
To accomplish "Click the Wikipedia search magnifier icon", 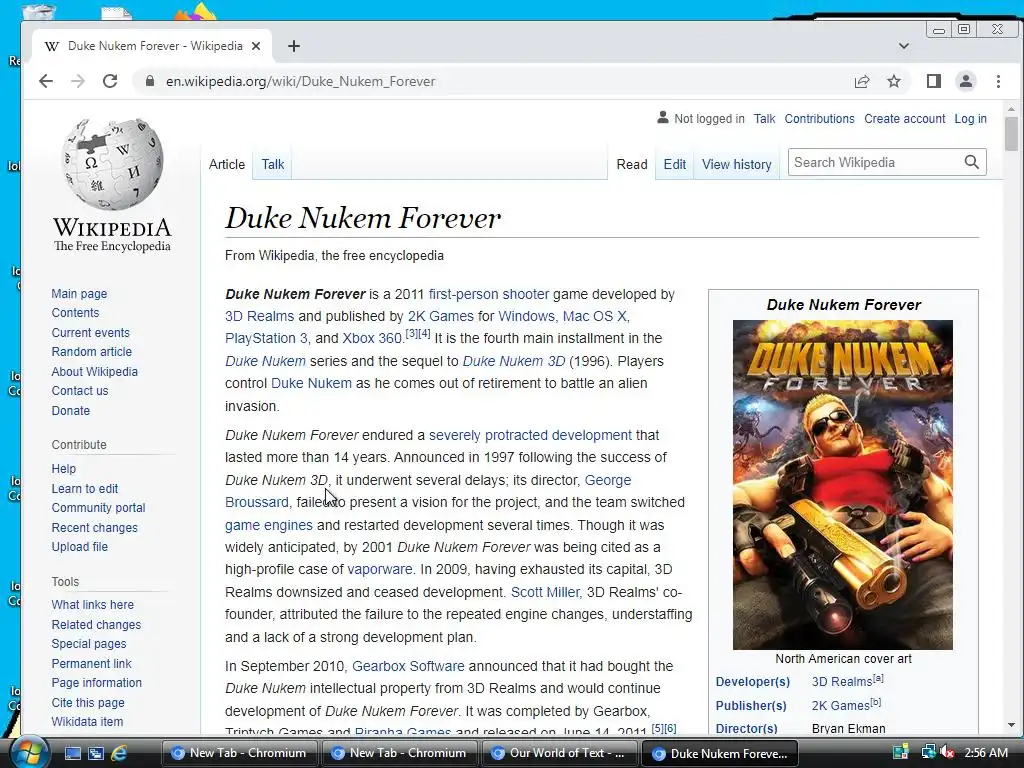I will 972,162.
